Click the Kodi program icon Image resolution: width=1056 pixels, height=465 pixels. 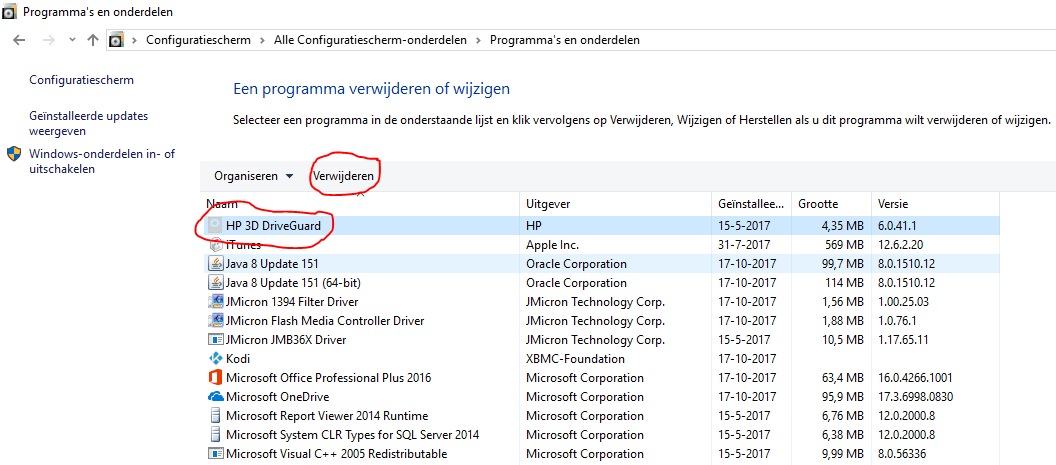[216, 359]
